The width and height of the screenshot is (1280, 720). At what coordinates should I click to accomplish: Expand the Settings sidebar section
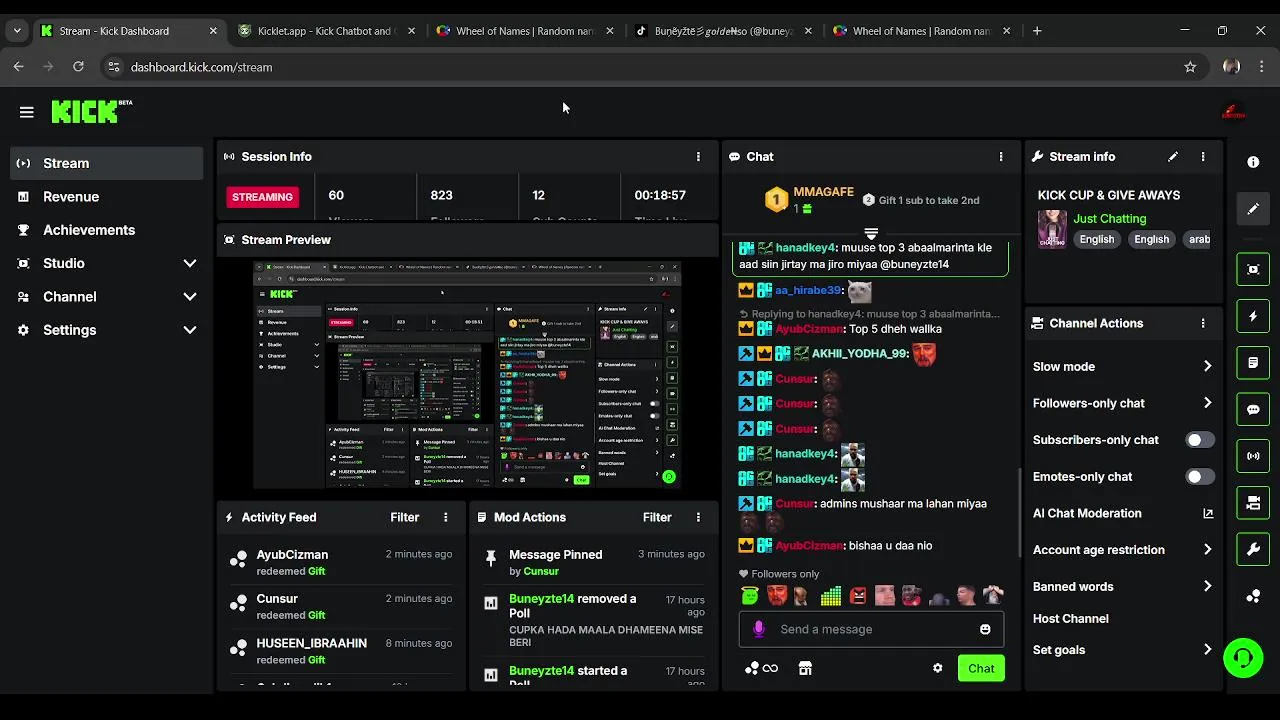[107, 330]
